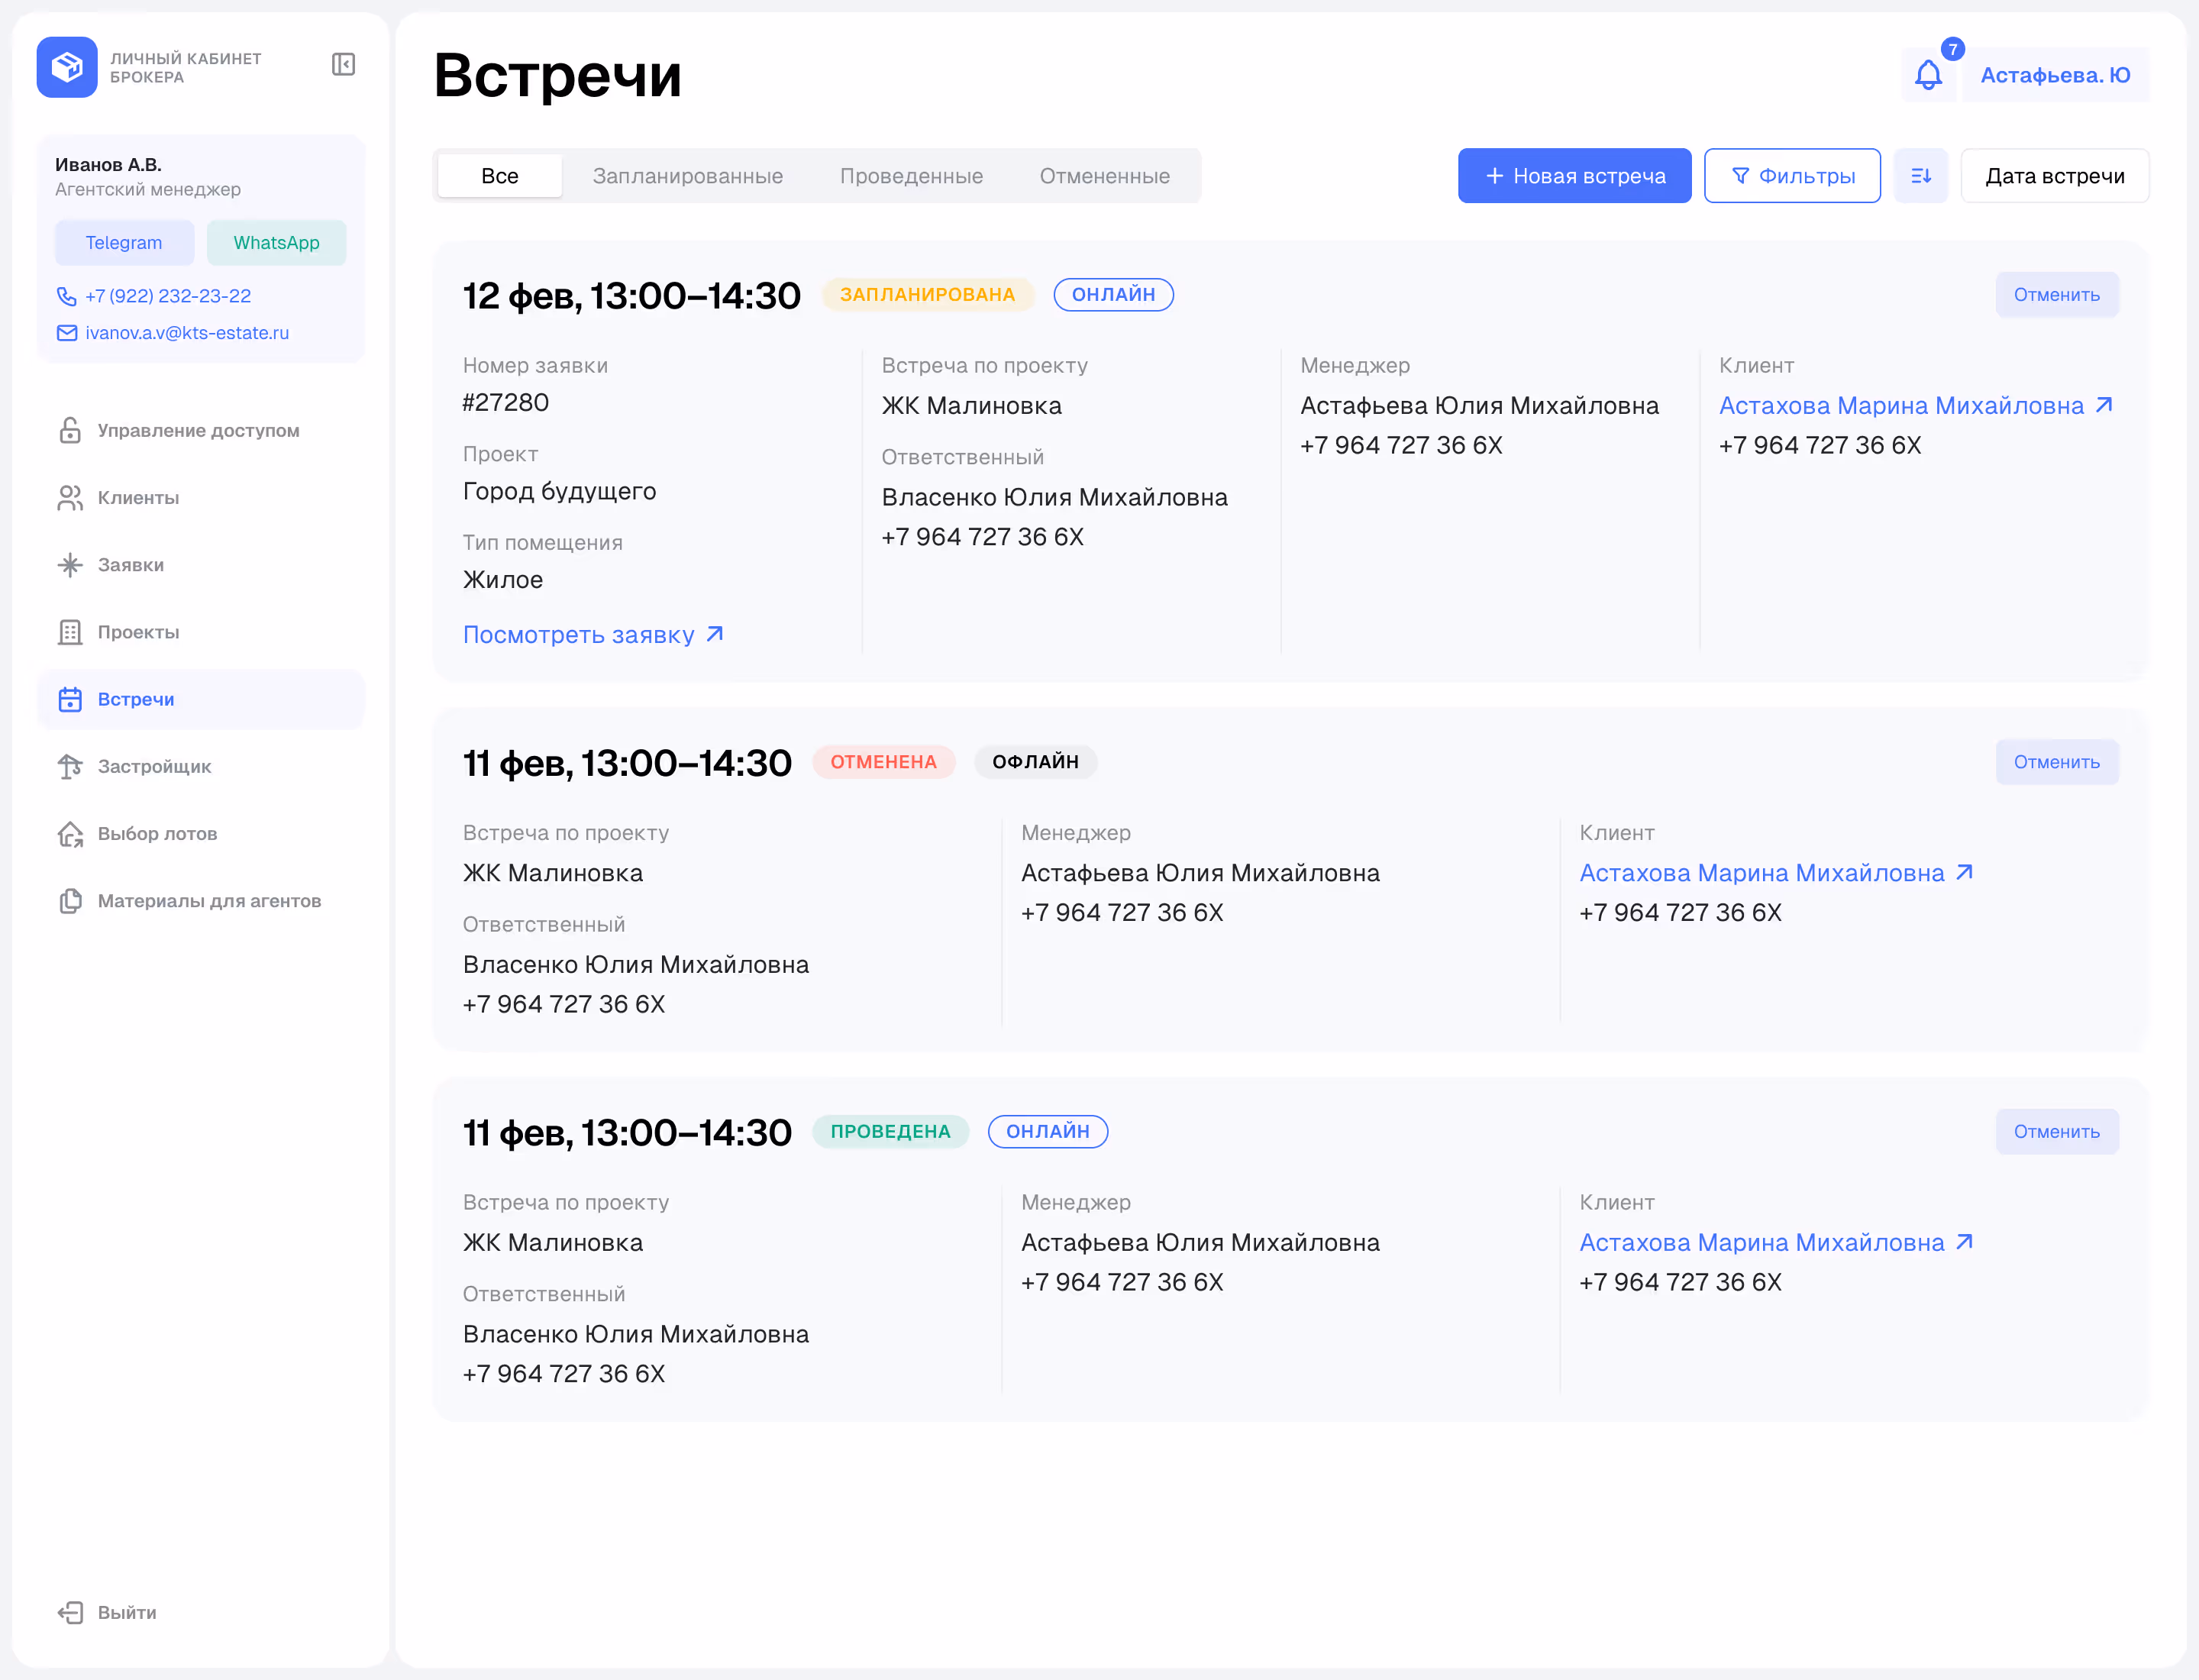
Task: Collapse the sidebar panel icon
Action: tap(343, 65)
